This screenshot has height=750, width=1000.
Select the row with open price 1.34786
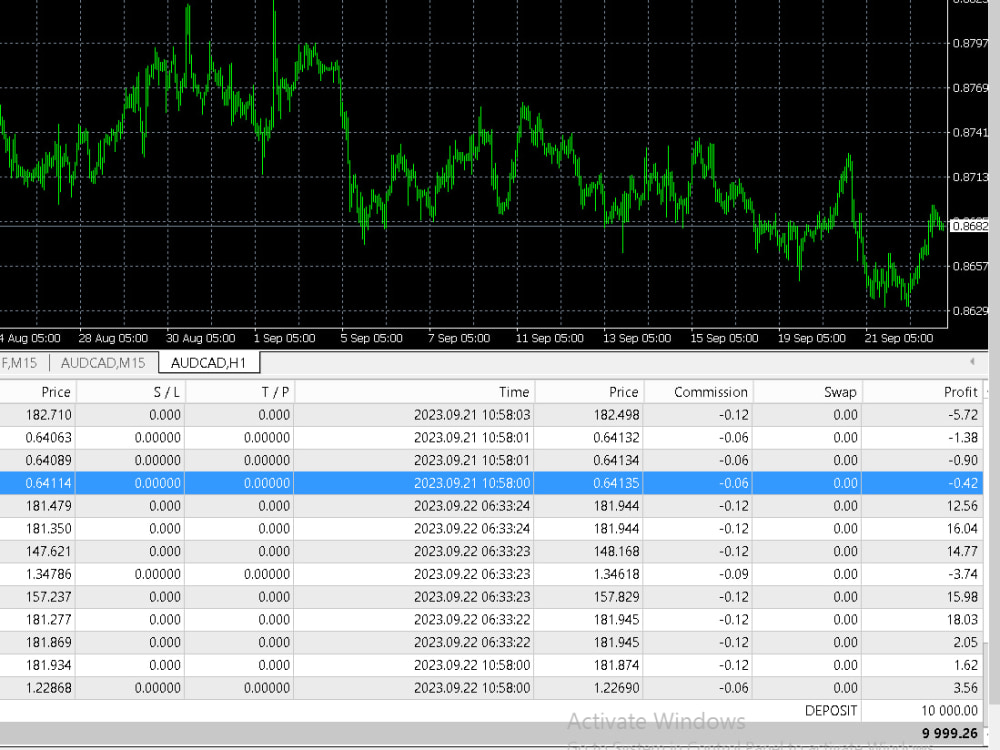click(x=491, y=575)
